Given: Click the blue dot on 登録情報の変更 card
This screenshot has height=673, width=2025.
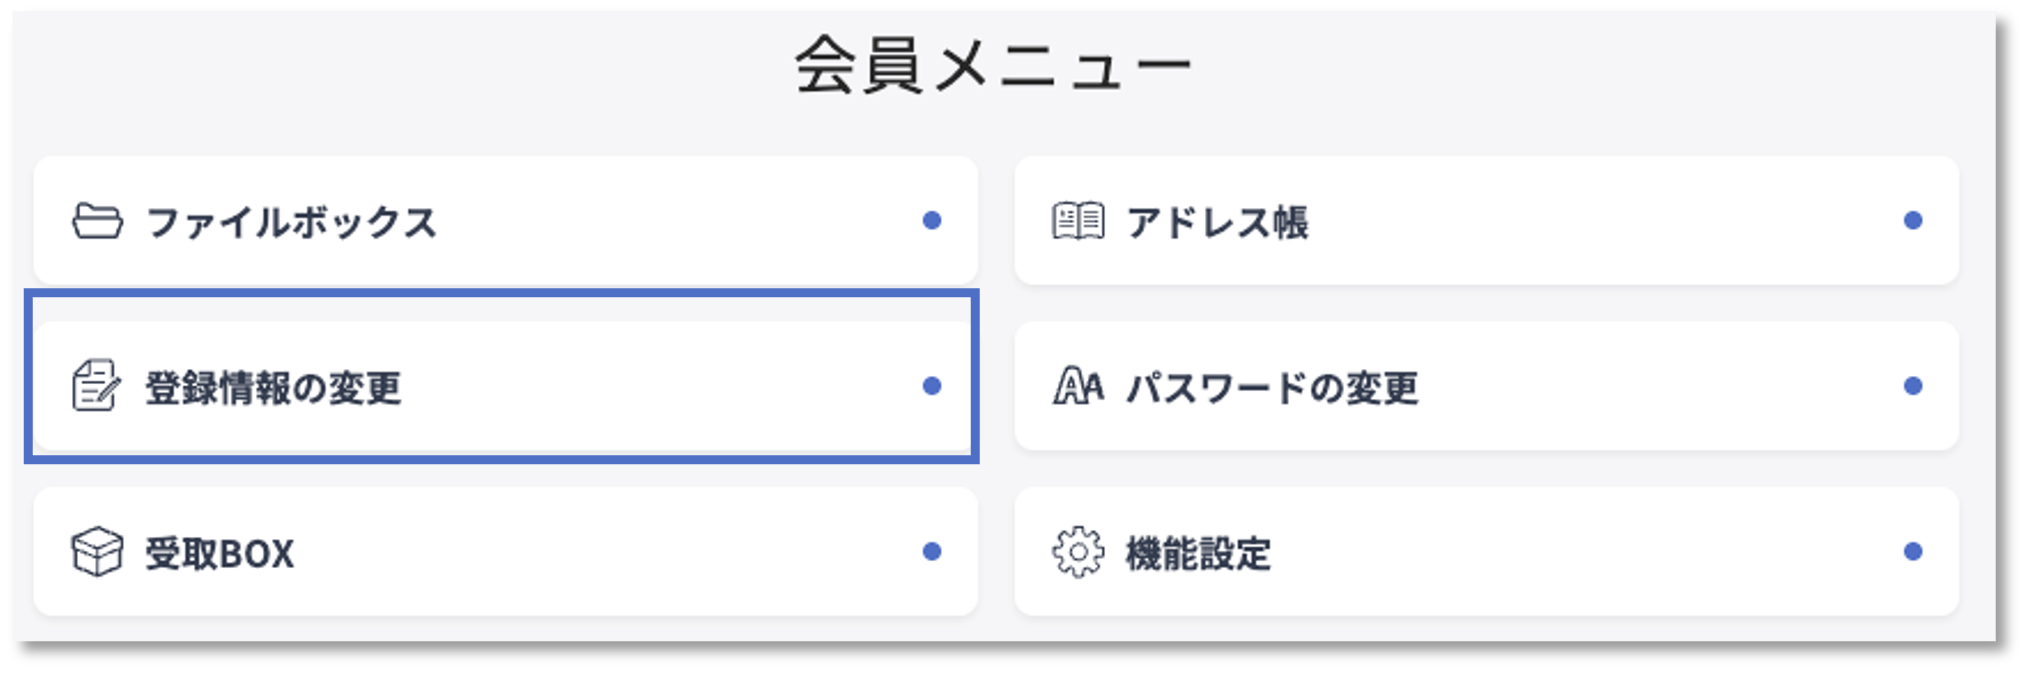Looking at the screenshot, I should tap(932, 386).
